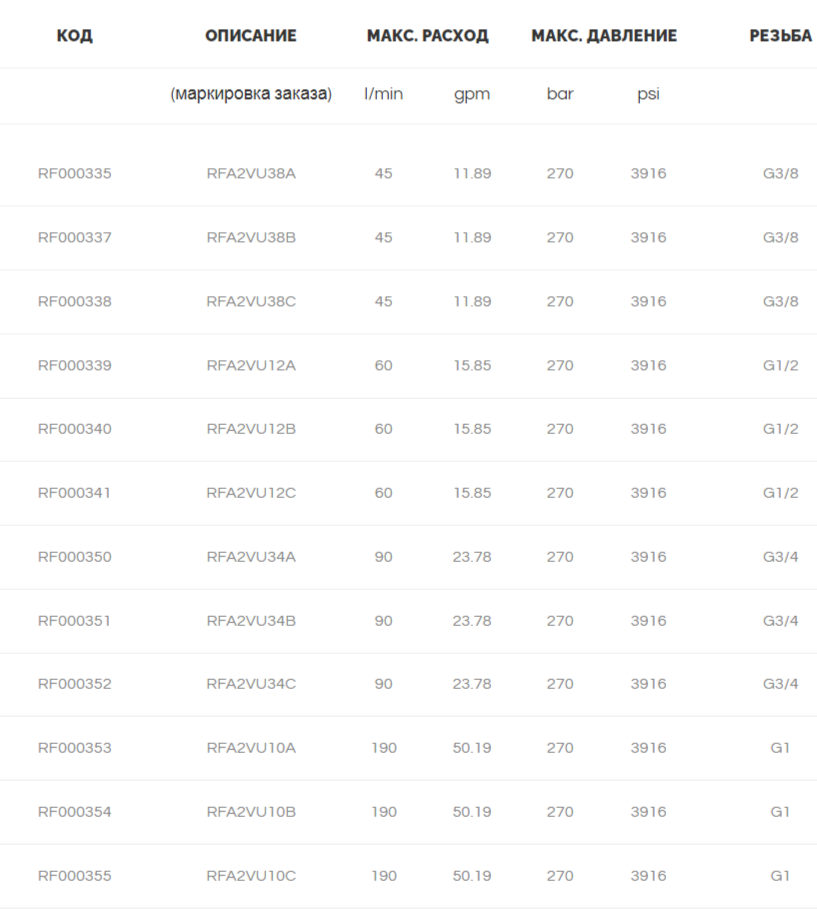Select product code RF000355
The image size is (817, 915).
[x=74, y=876]
